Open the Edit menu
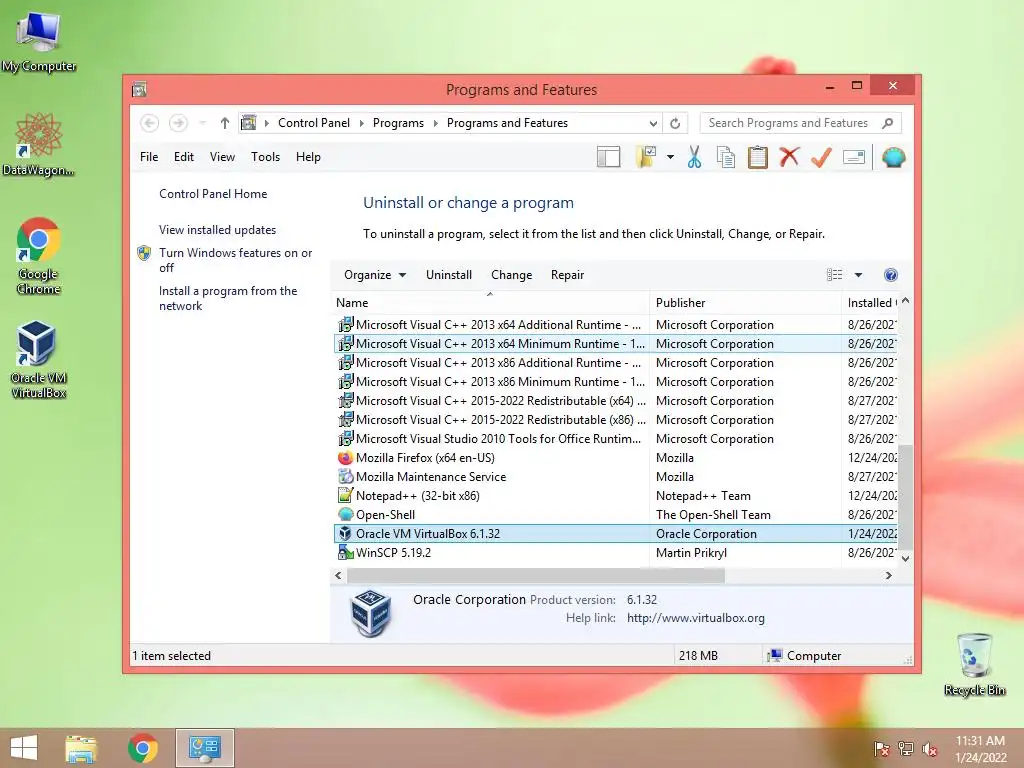This screenshot has height=768, width=1024. (184, 157)
